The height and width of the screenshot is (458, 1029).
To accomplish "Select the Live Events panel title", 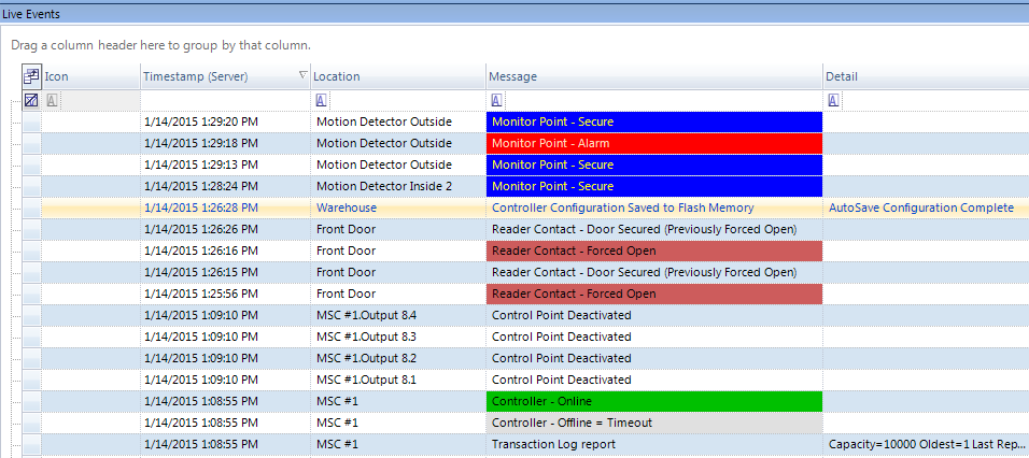I will click(31, 14).
